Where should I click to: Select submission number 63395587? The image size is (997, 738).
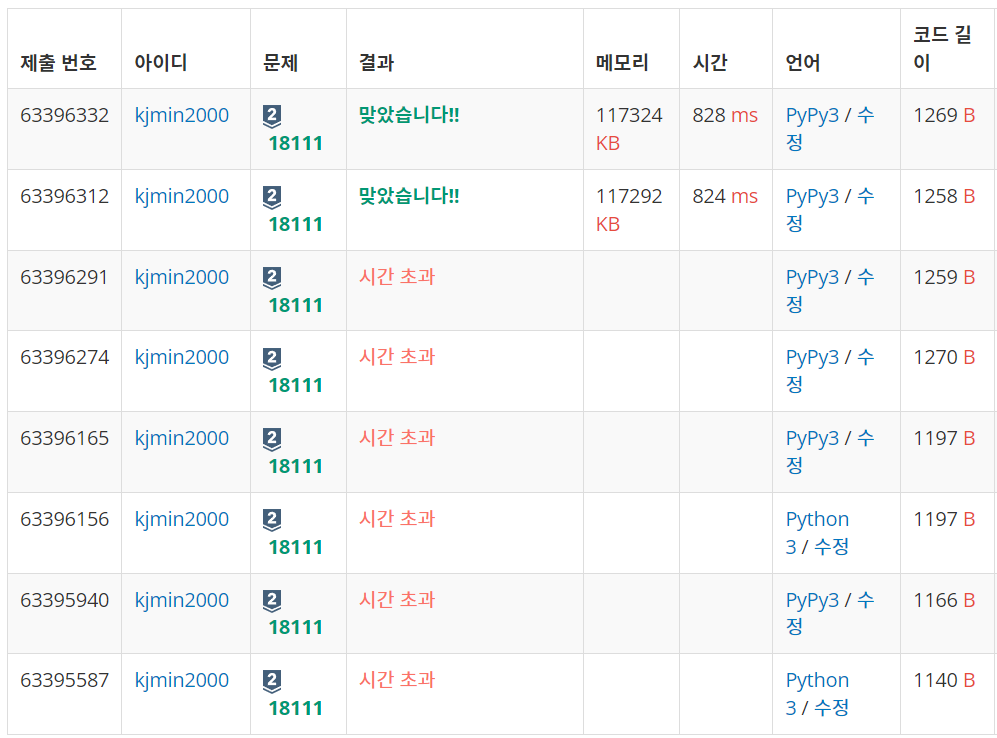click(65, 680)
